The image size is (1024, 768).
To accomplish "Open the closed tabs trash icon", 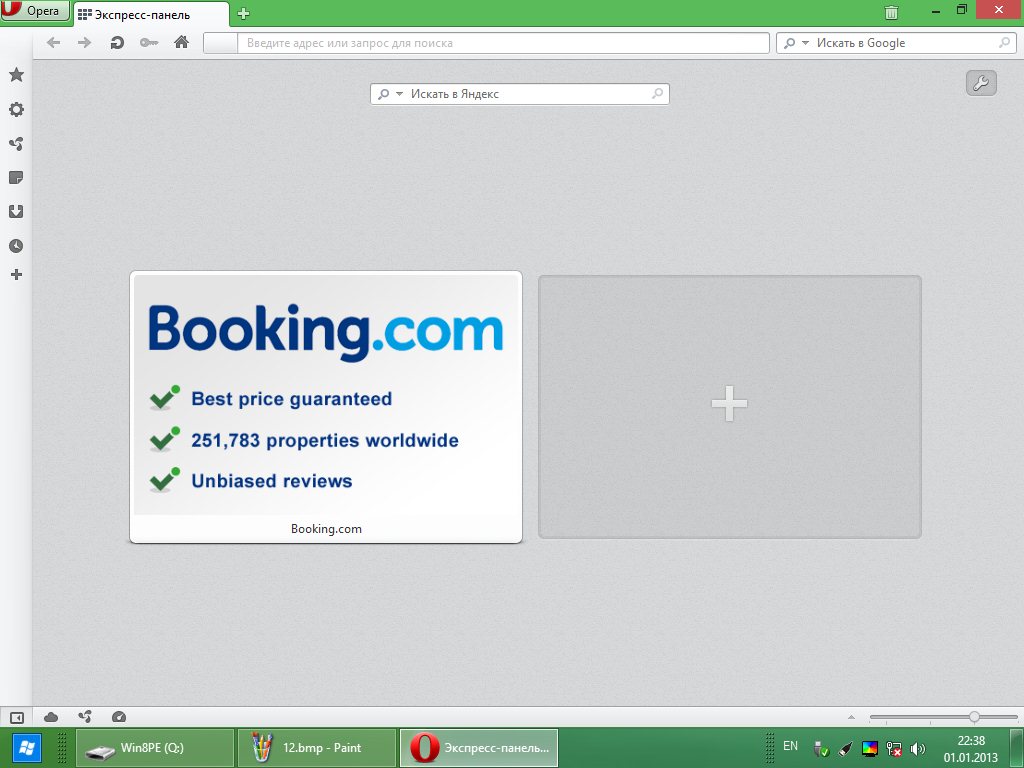I will pos(891,13).
